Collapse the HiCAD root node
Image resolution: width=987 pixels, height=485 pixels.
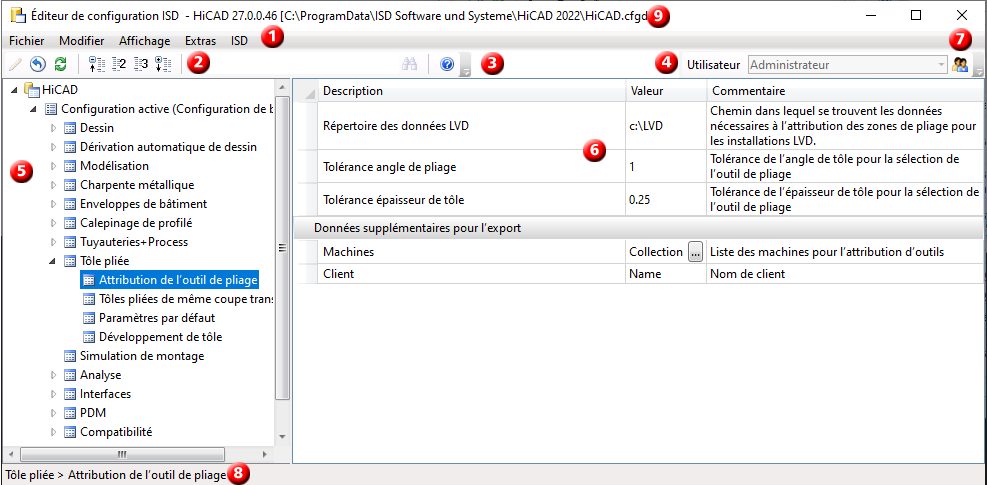click(14, 90)
